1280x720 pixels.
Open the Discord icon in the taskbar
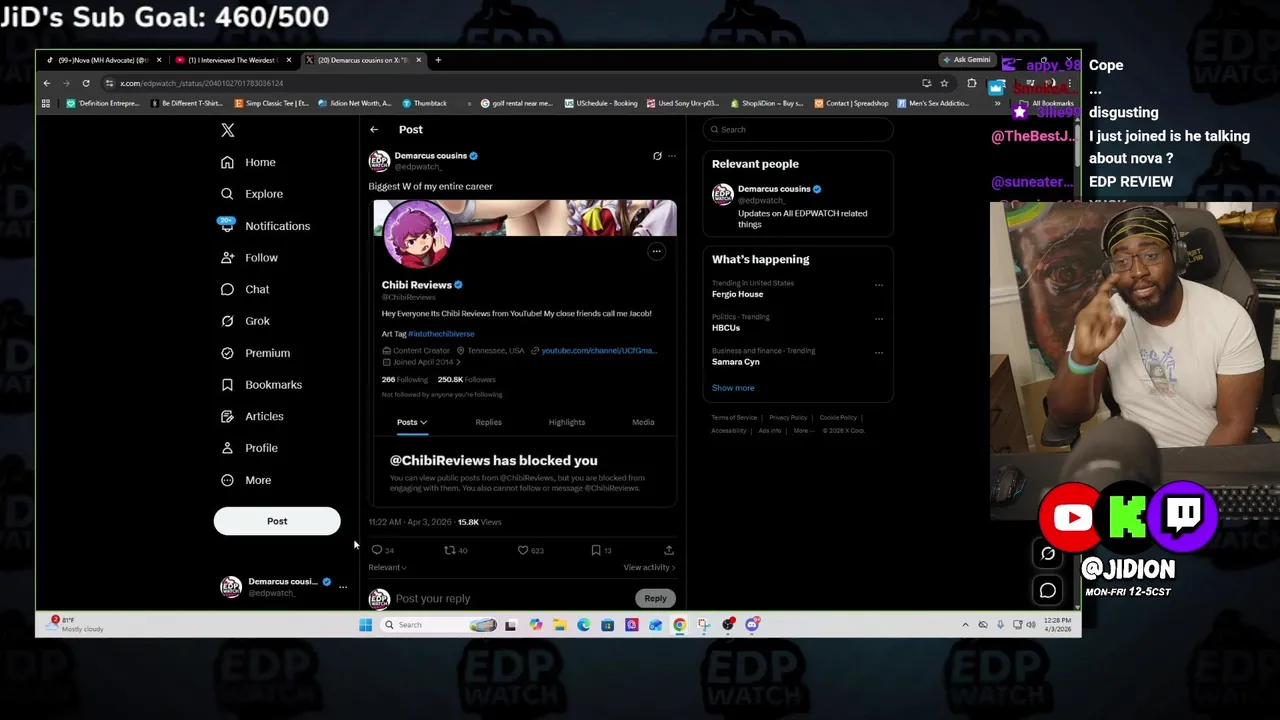[x=752, y=625]
